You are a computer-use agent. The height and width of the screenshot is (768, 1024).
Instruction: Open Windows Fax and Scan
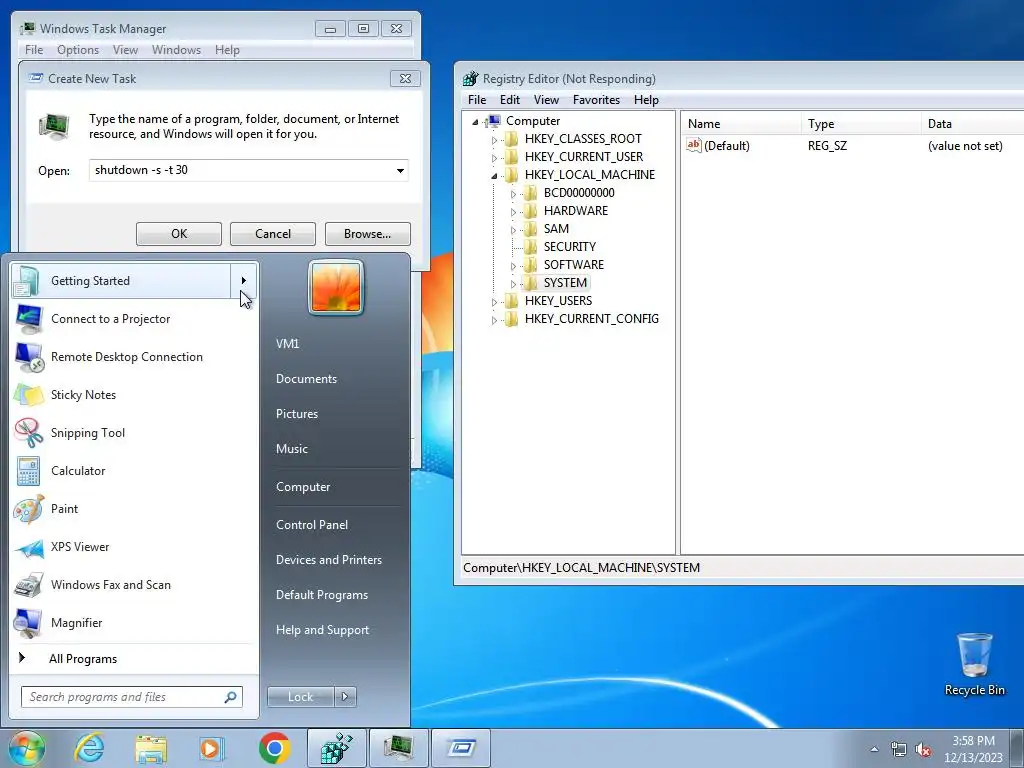tap(134, 584)
